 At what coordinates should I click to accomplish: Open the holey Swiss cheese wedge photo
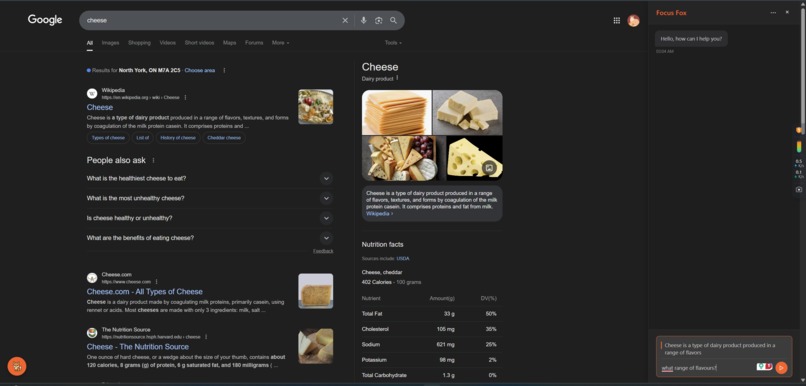coord(474,158)
